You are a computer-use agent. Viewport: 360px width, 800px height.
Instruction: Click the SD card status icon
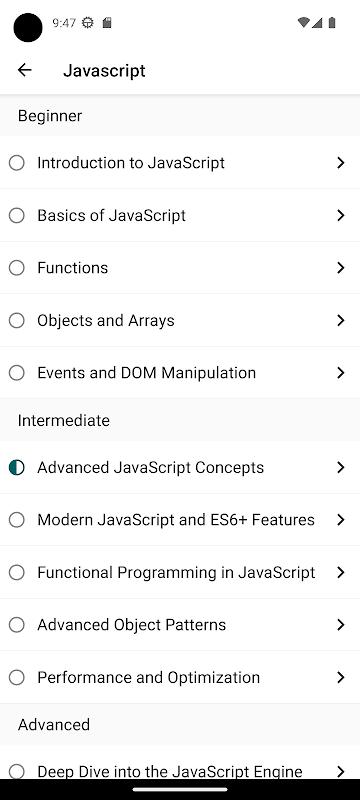107,22
